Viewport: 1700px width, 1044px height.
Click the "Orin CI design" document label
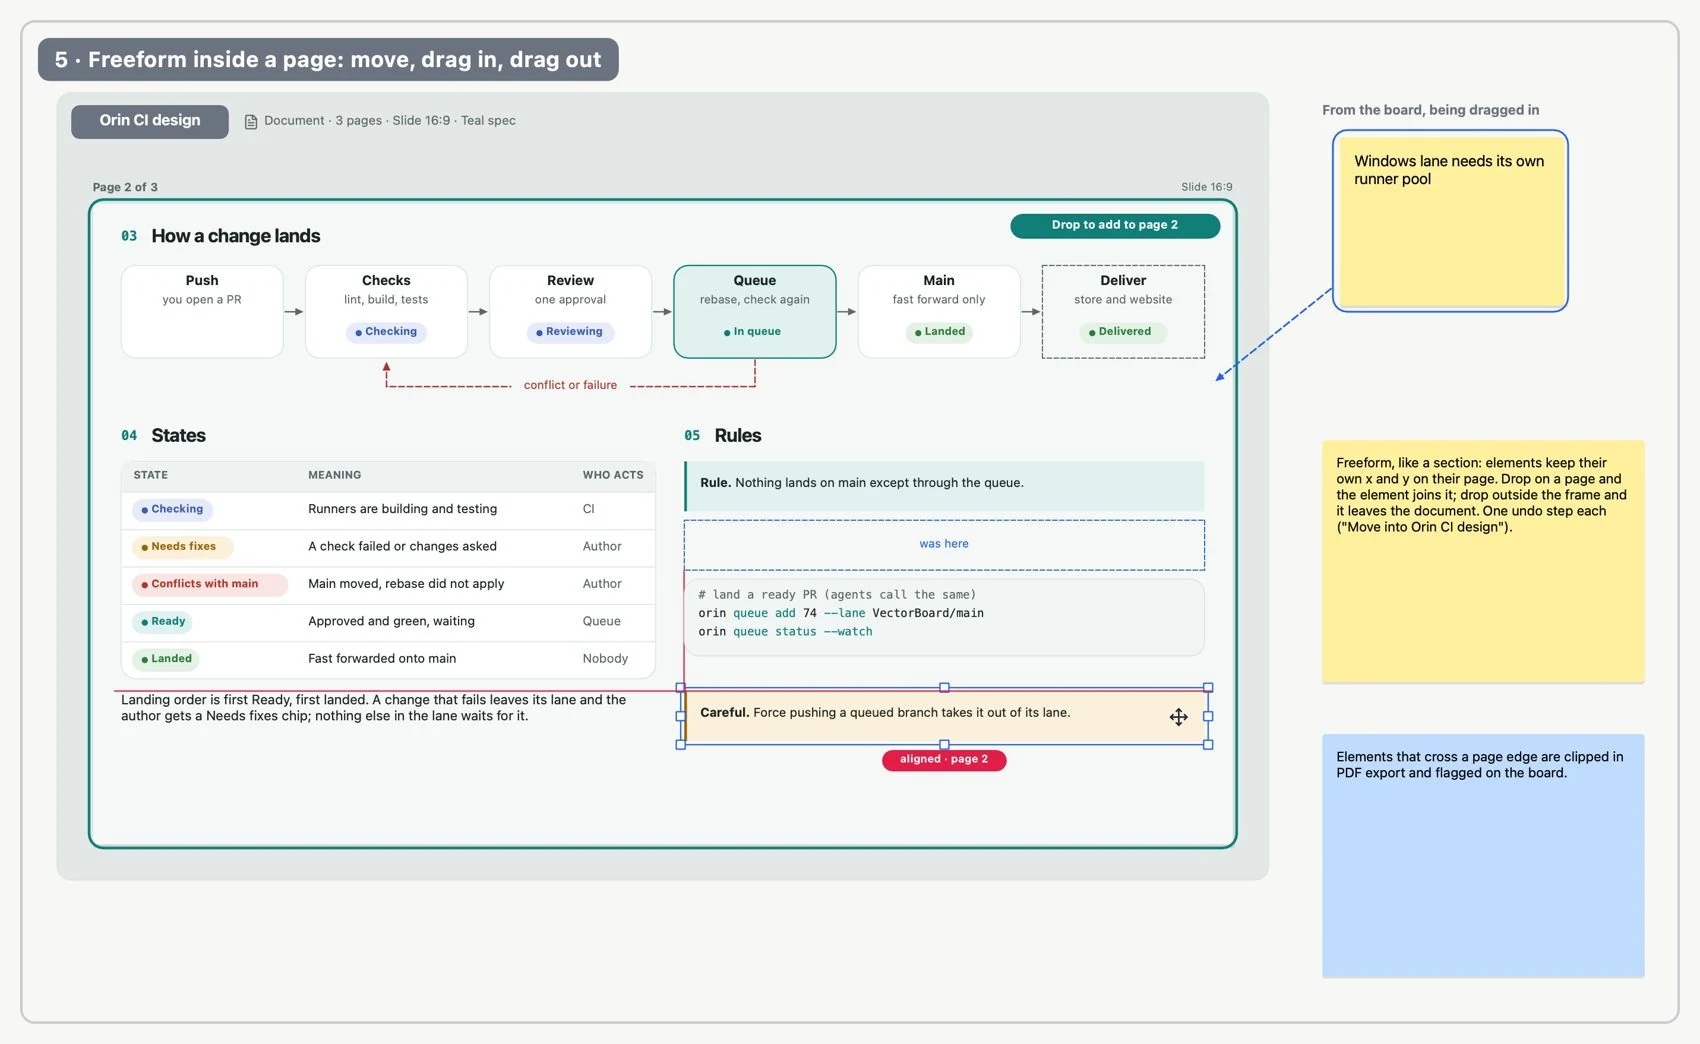click(150, 121)
